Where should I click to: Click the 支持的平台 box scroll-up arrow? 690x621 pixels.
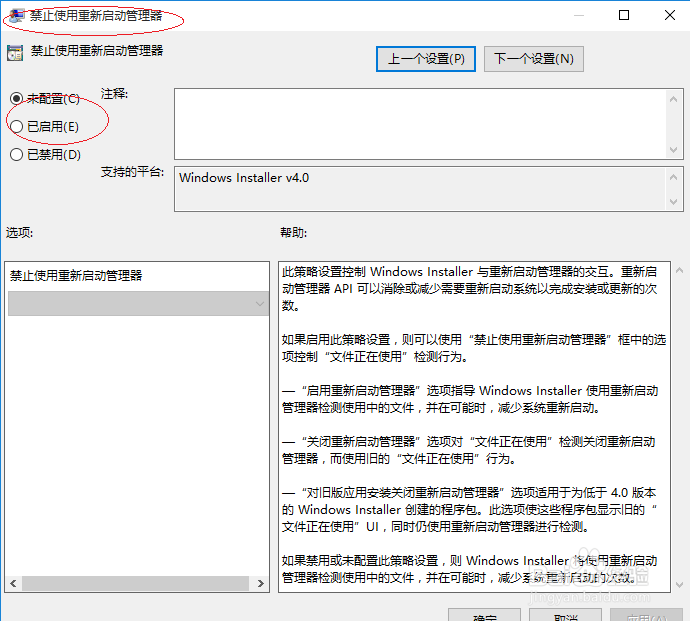click(x=673, y=177)
